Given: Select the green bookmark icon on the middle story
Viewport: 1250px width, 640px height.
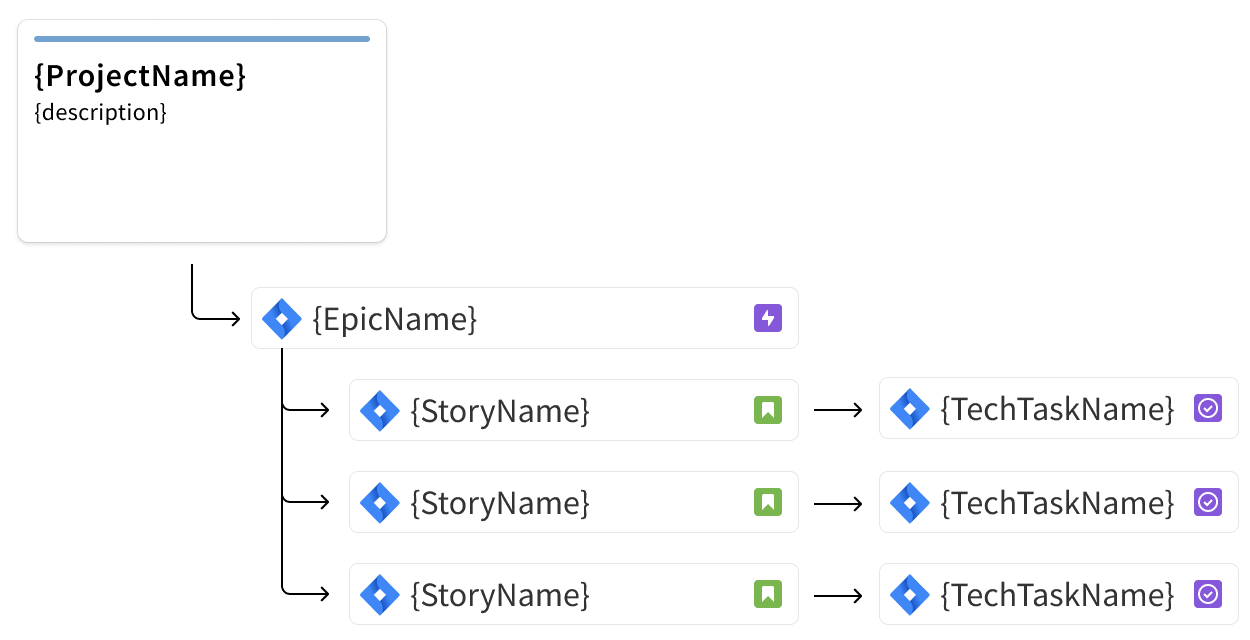Looking at the screenshot, I should (767, 502).
